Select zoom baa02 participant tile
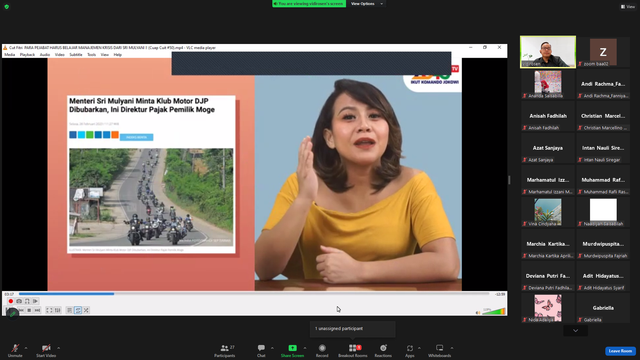This screenshot has width=640, height=360. tap(603, 52)
